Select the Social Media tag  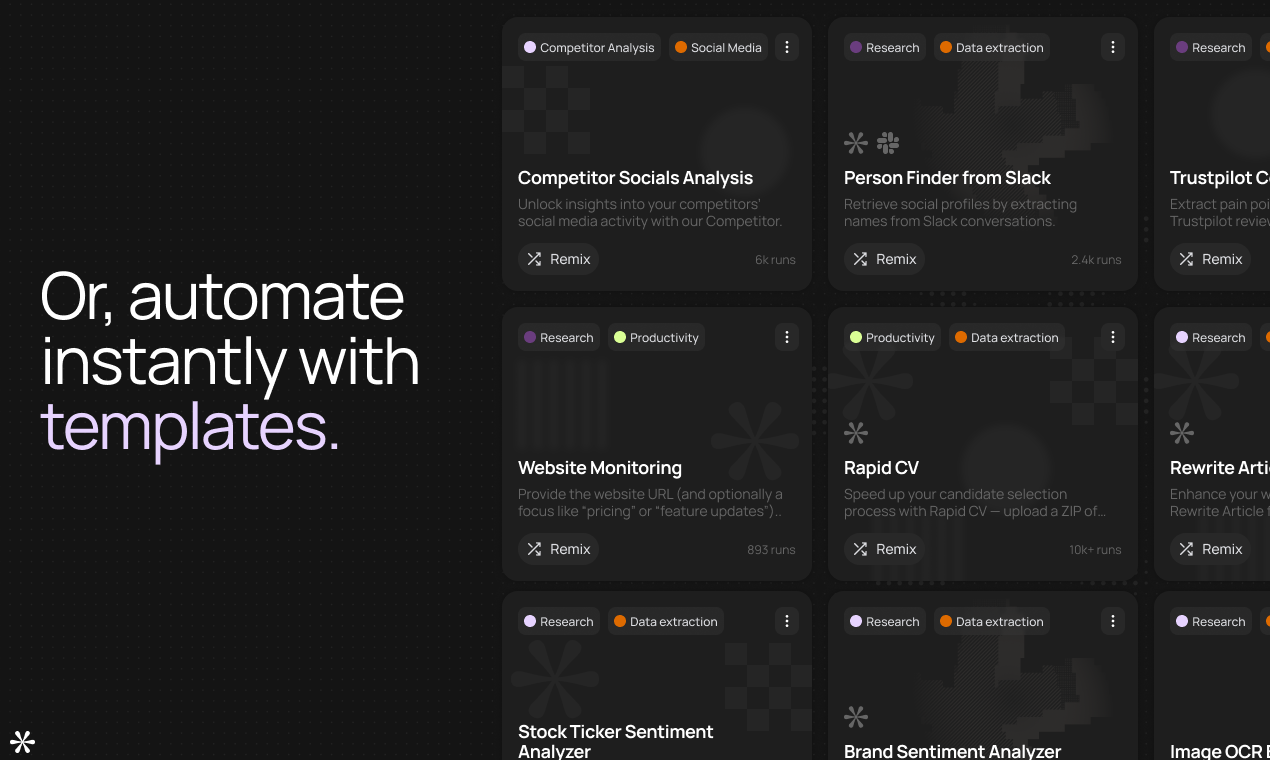coord(717,48)
